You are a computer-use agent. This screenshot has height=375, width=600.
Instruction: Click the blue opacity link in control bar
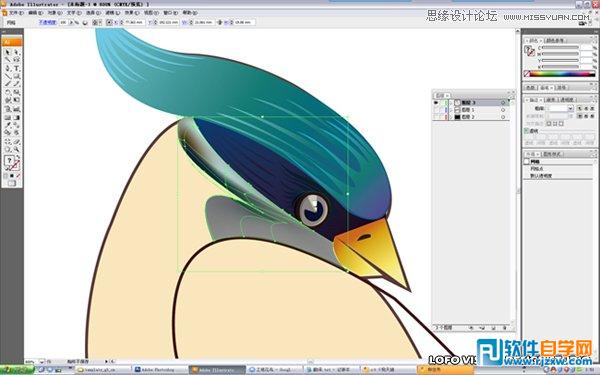click(x=47, y=22)
